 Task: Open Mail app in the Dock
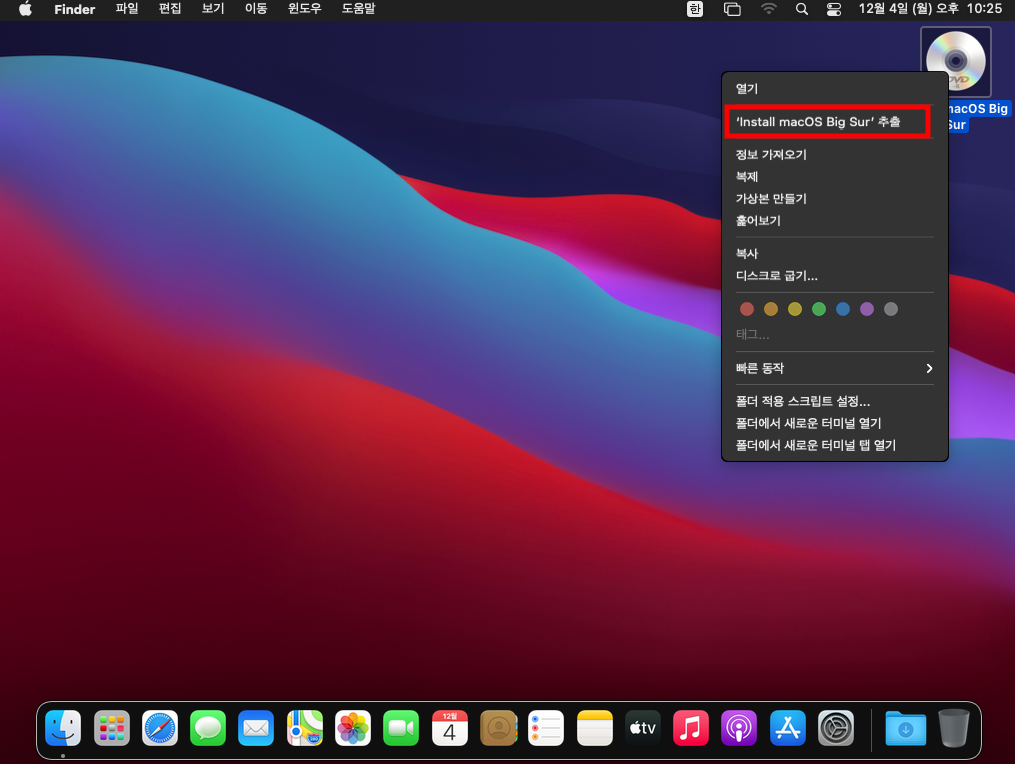click(256, 728)
